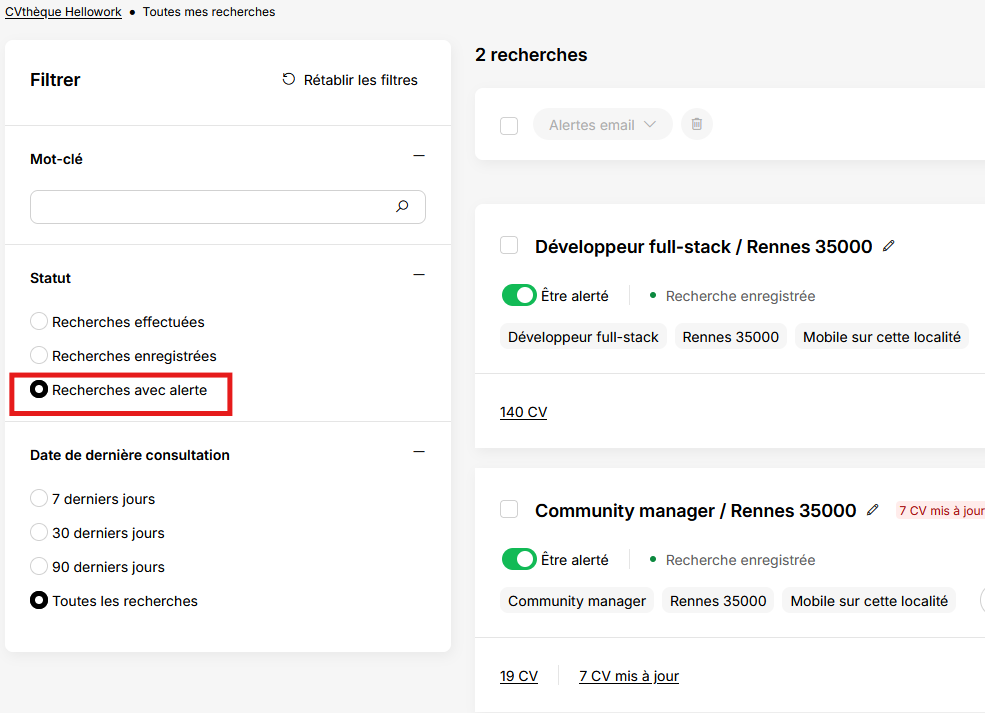Screen dimensions: 985x713
Task: Edit the Développeur full-stack search name pencil
Action: pyautogui.click(x=888, y=246)
